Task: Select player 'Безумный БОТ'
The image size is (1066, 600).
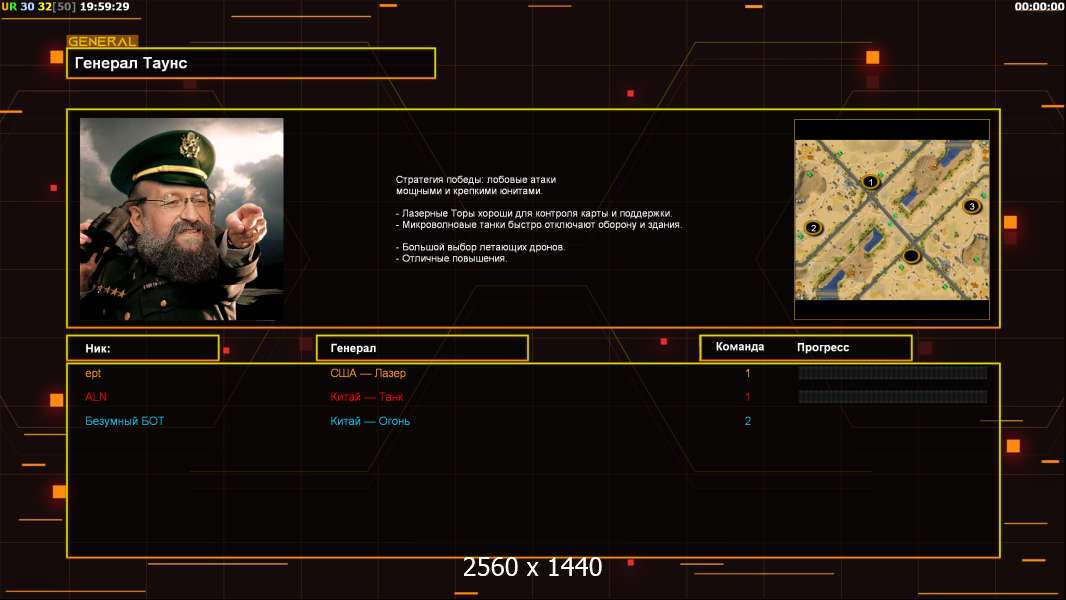Action: [124, 421]
